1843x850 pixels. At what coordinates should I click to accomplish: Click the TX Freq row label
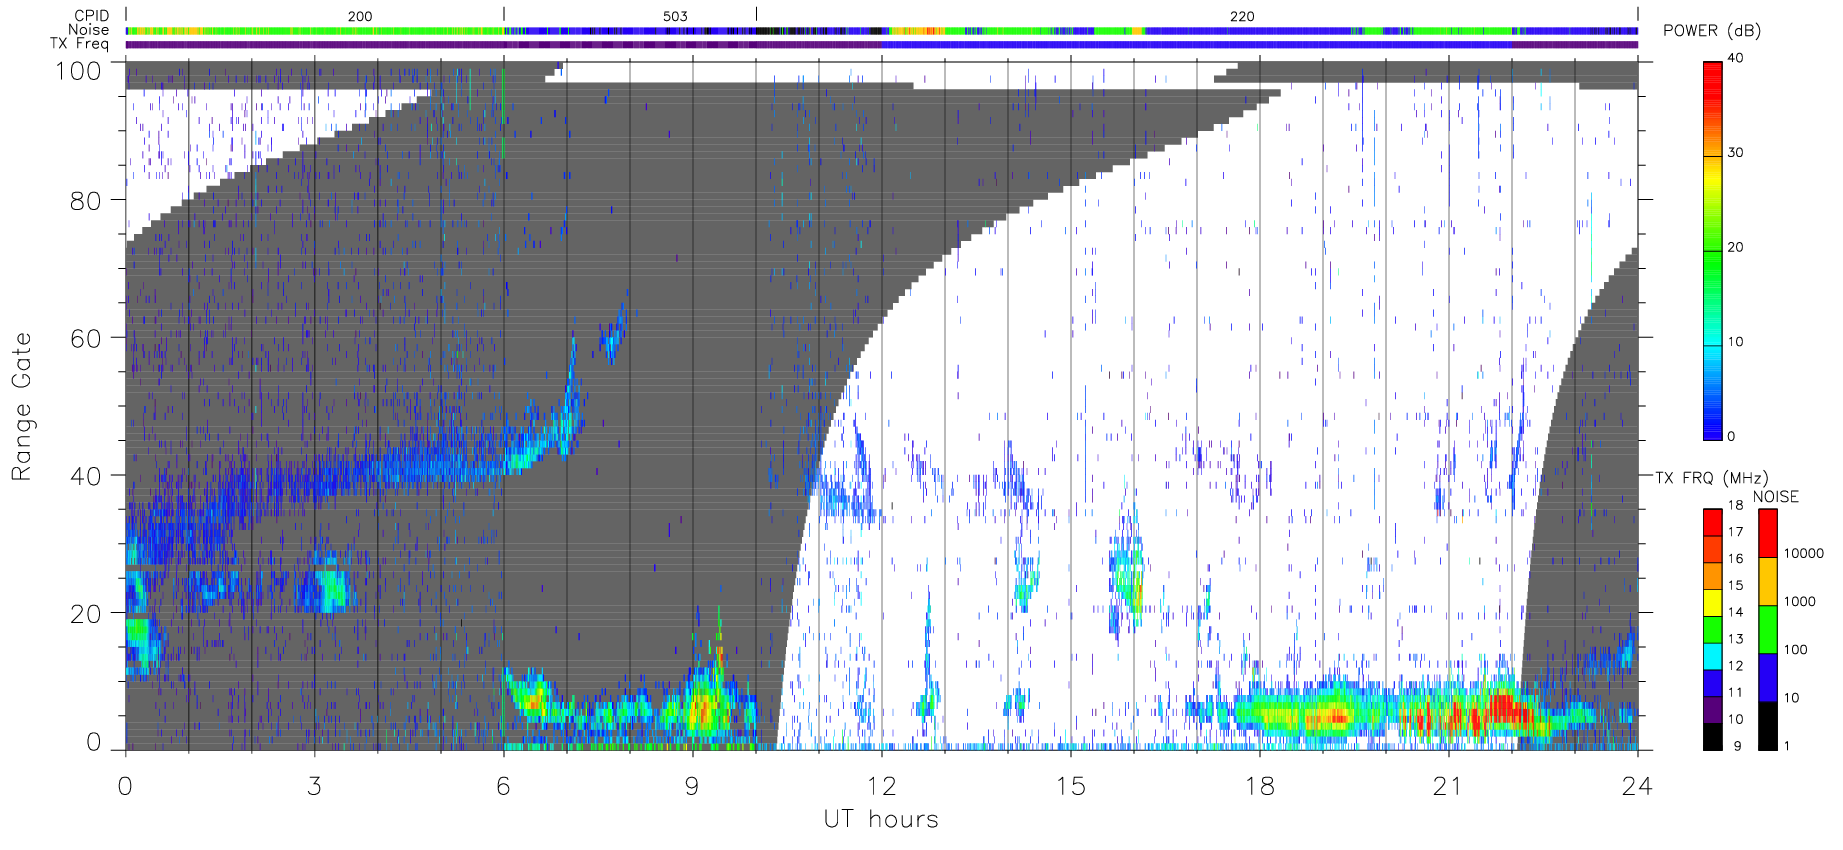pos(79,44)
